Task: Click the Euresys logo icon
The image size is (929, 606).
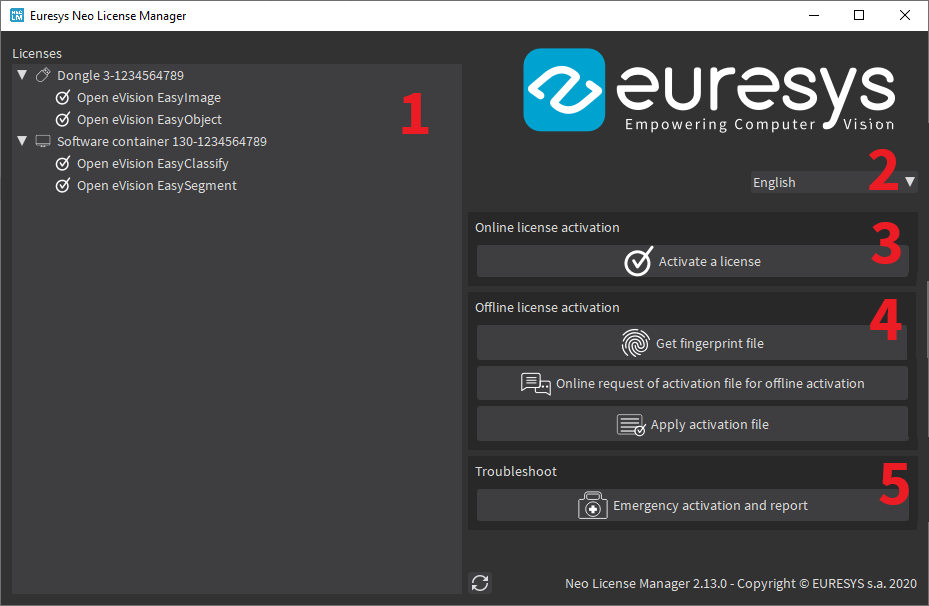Action: coord(563,90)
